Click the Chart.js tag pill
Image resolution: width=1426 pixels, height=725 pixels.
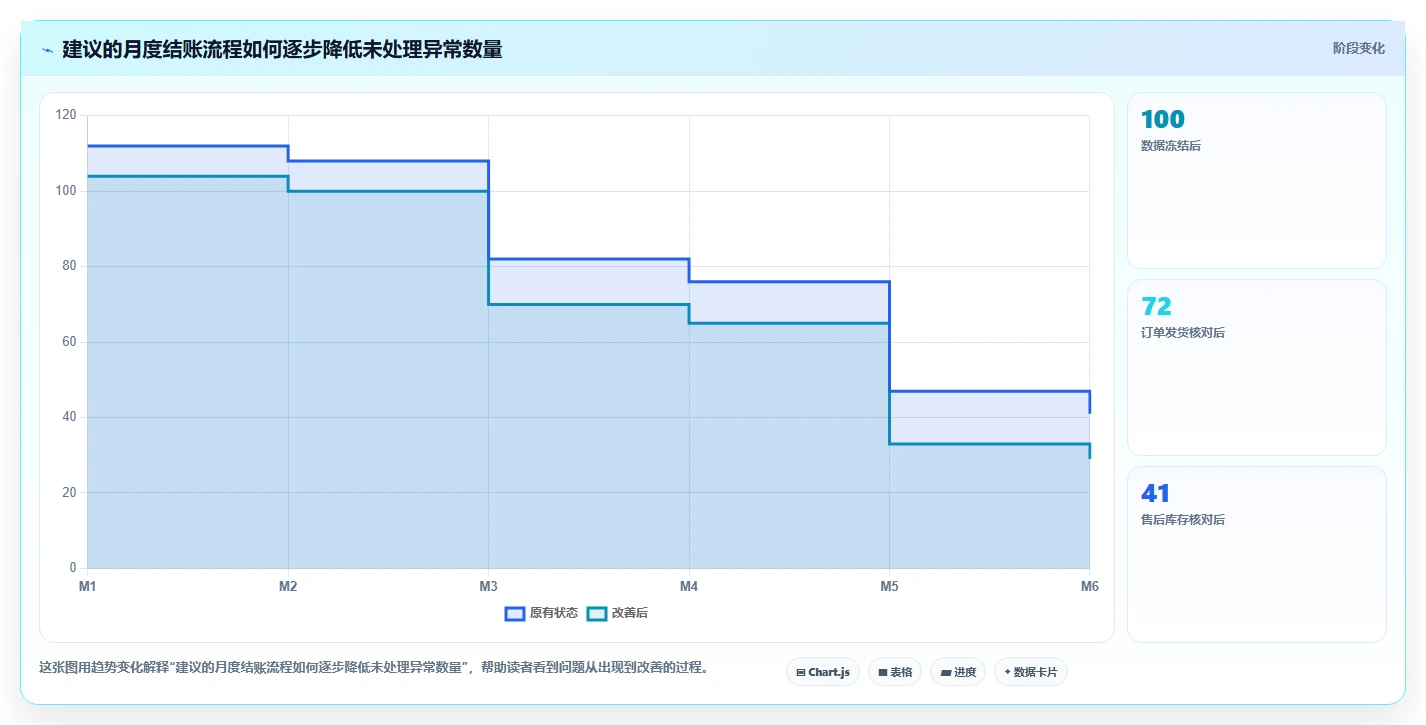point(823,672)
